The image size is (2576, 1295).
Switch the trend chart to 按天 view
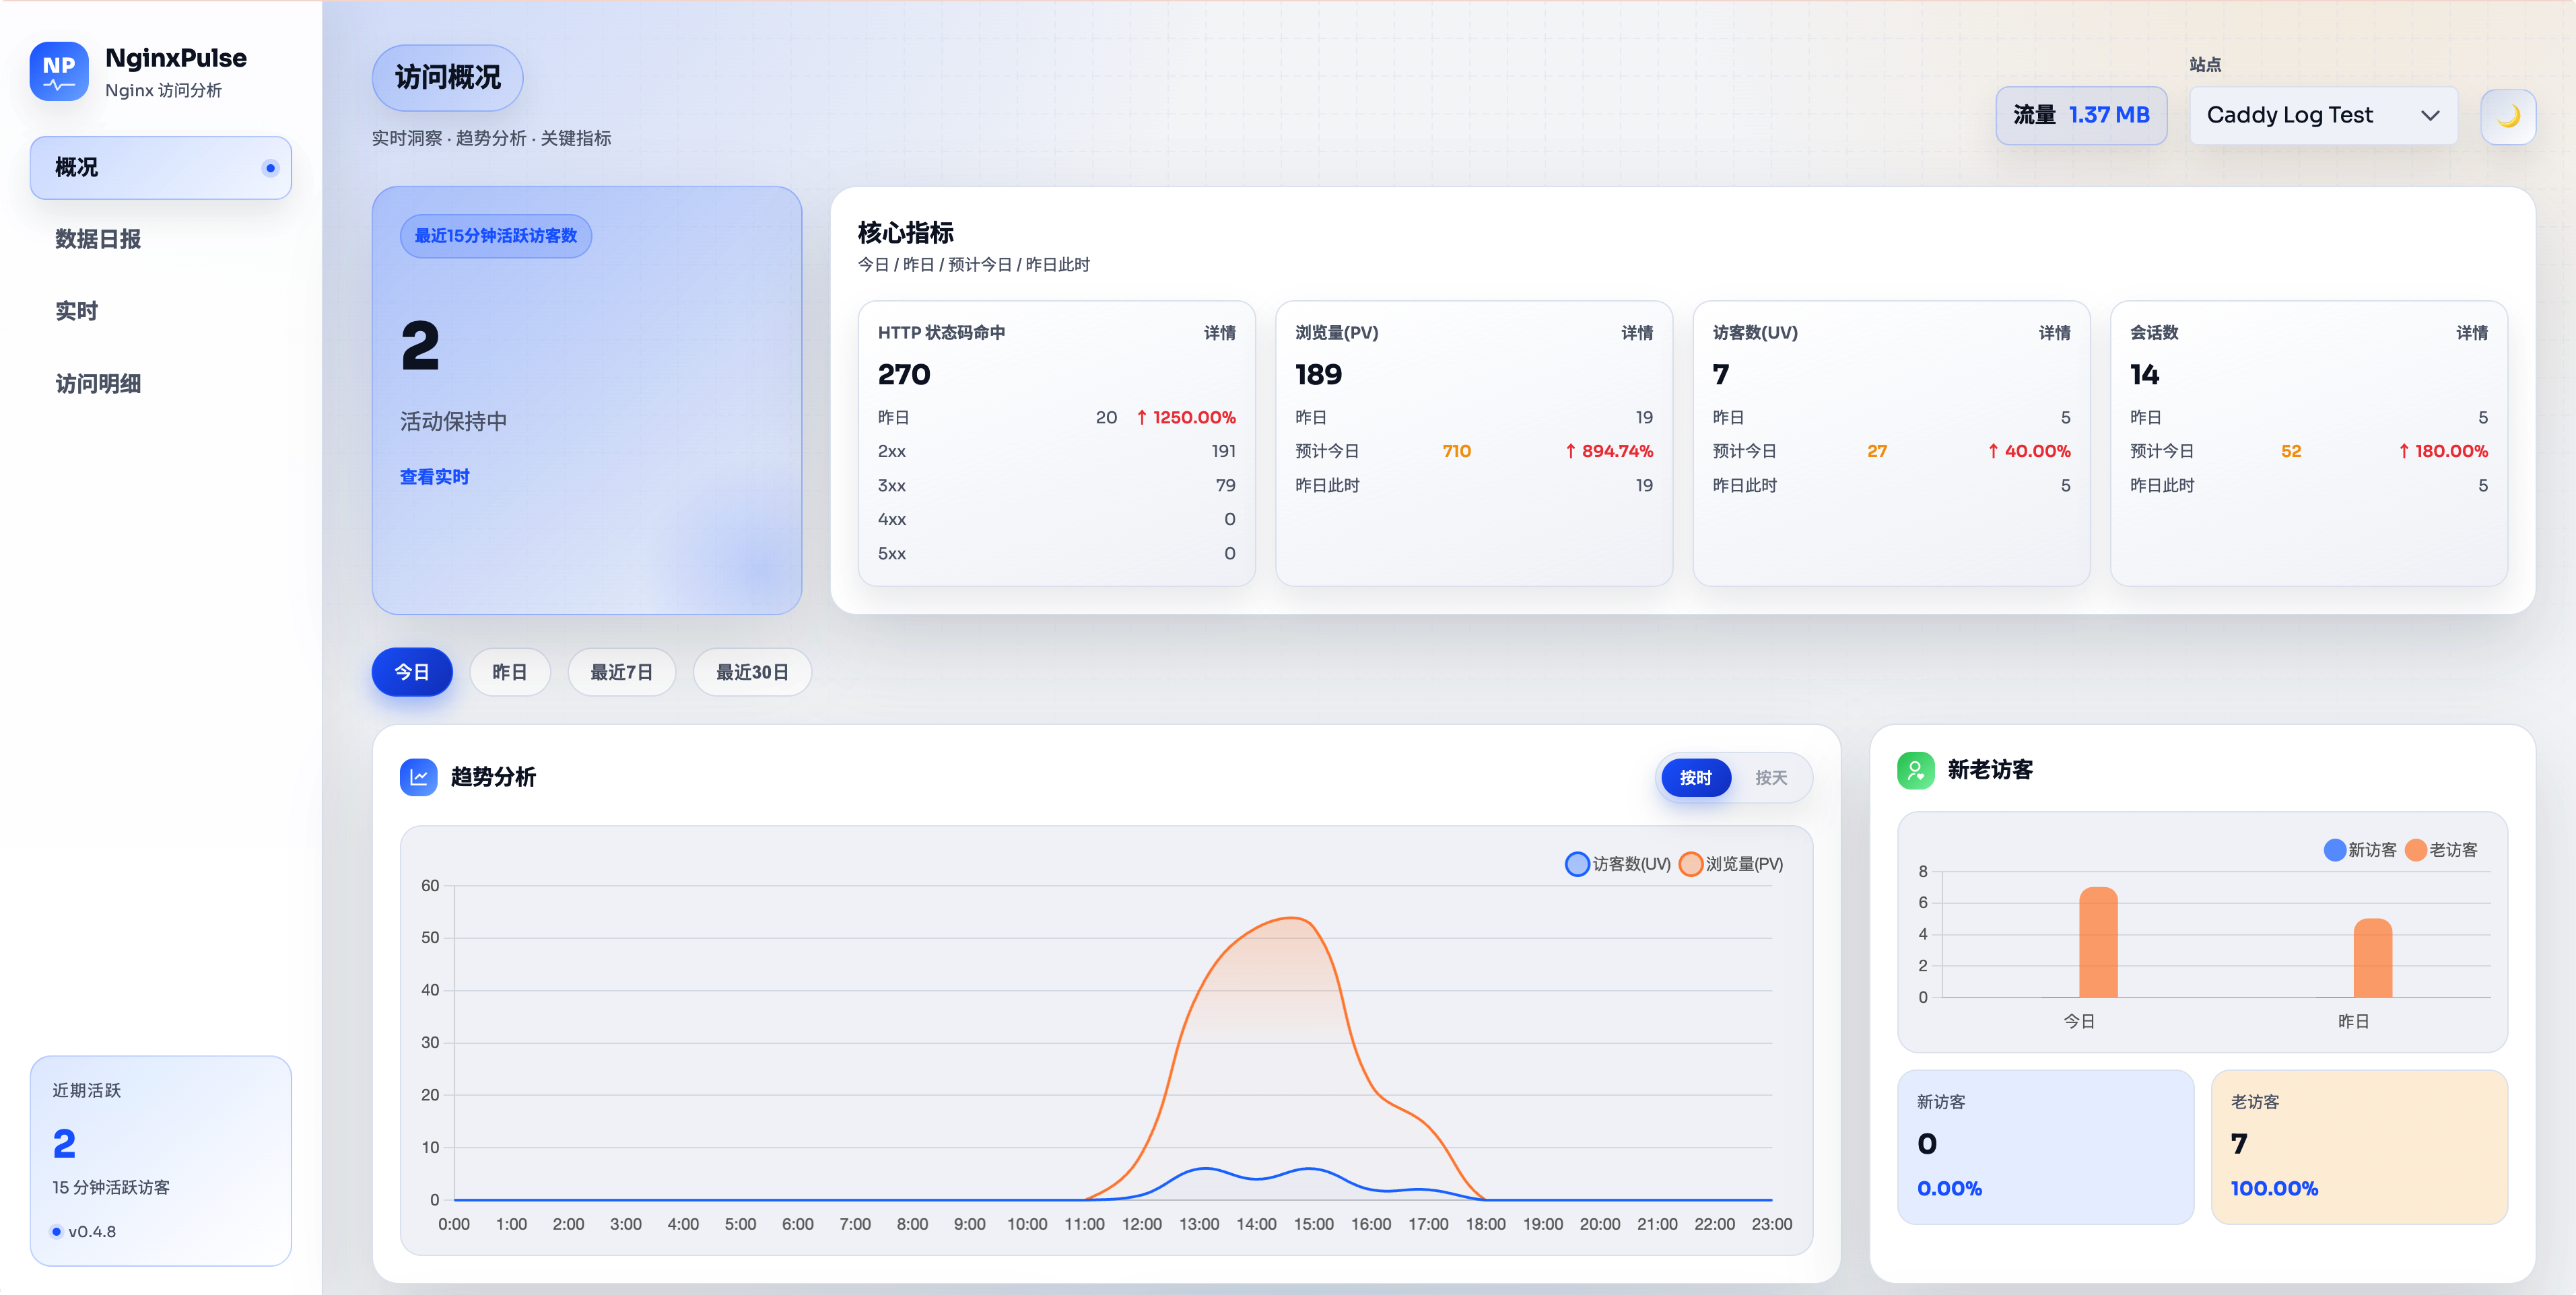pos(1770,778)
